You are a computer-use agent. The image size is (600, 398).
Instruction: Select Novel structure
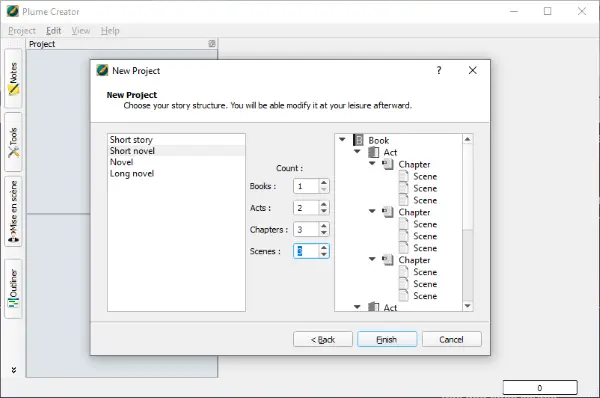pos(176,162)
